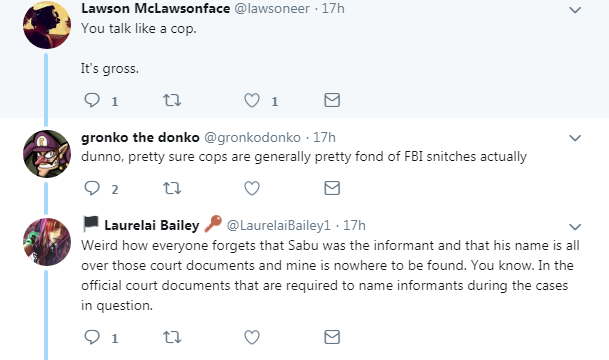Expand options menu on Laurelai Bailey's tweet
The image size is (609, 360).
click(x=575, y=226)
